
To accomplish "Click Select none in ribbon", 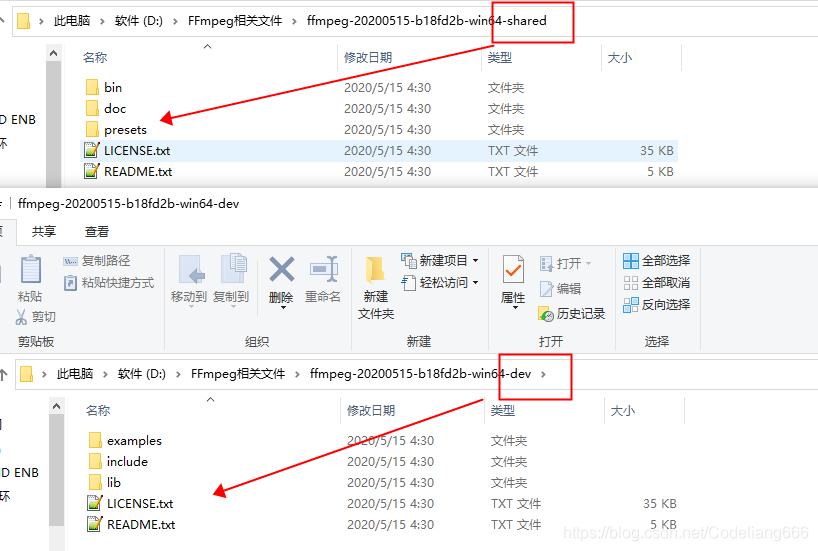I will click(657, 283).
